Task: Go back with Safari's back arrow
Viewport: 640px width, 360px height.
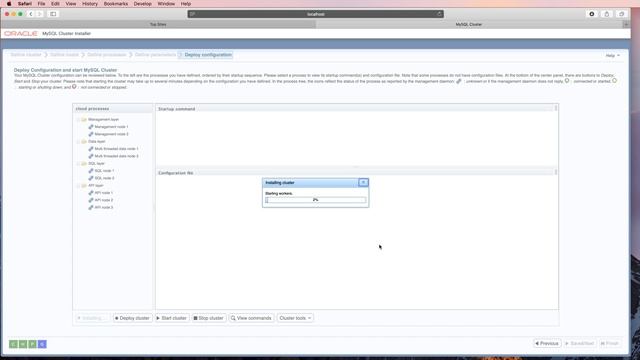Action: click(x=31, y=14)
